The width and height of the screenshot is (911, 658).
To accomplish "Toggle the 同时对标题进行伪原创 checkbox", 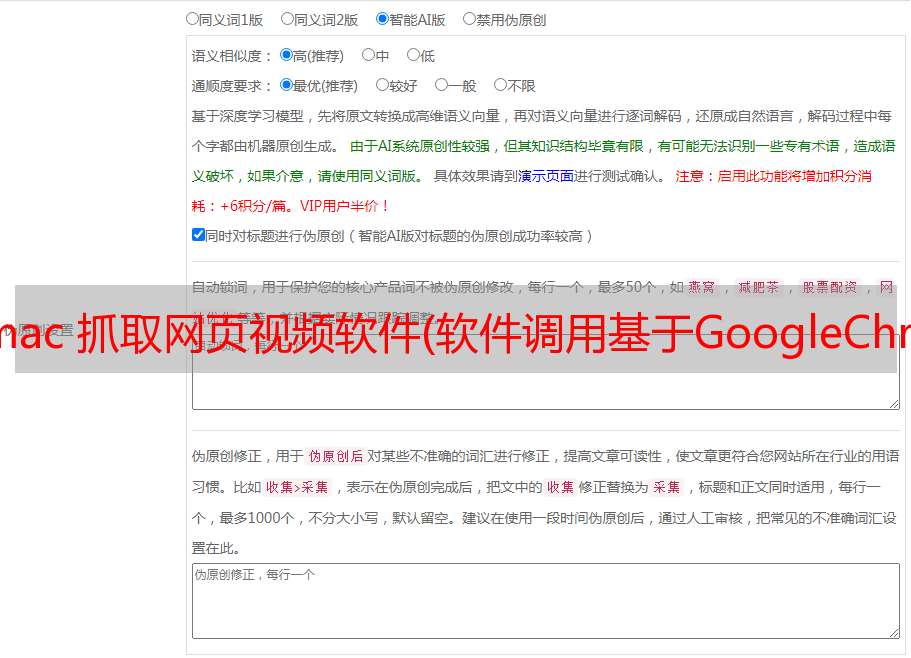I will coord(198,235).
